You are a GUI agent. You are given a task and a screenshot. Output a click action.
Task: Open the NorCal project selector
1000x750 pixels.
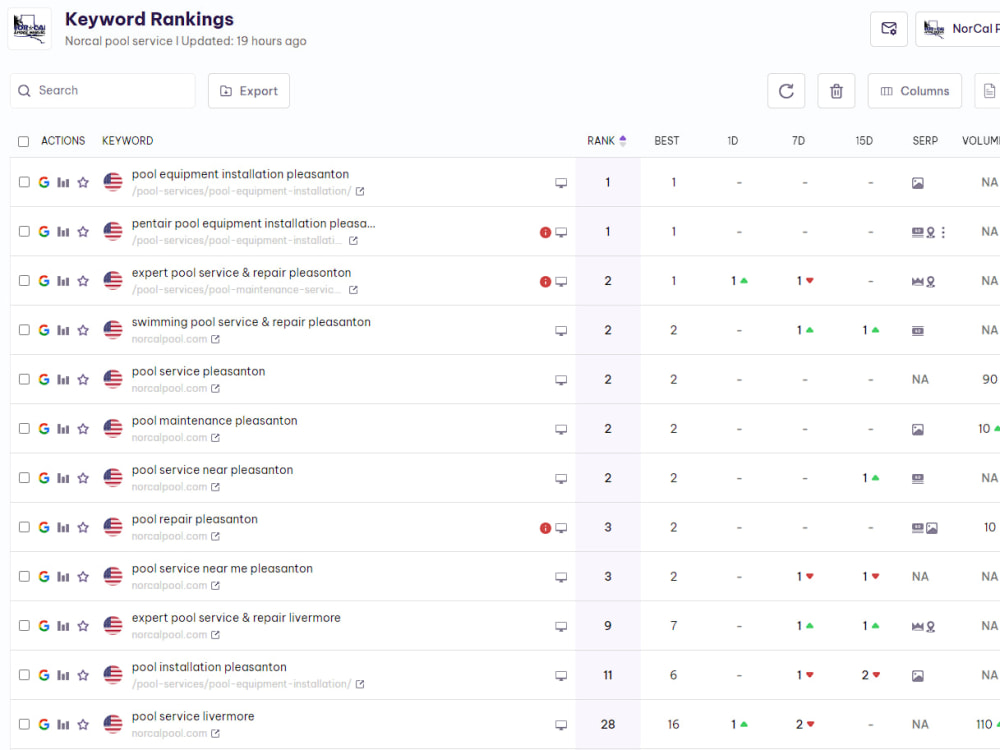pyautogui.click(x=958, y=29)
